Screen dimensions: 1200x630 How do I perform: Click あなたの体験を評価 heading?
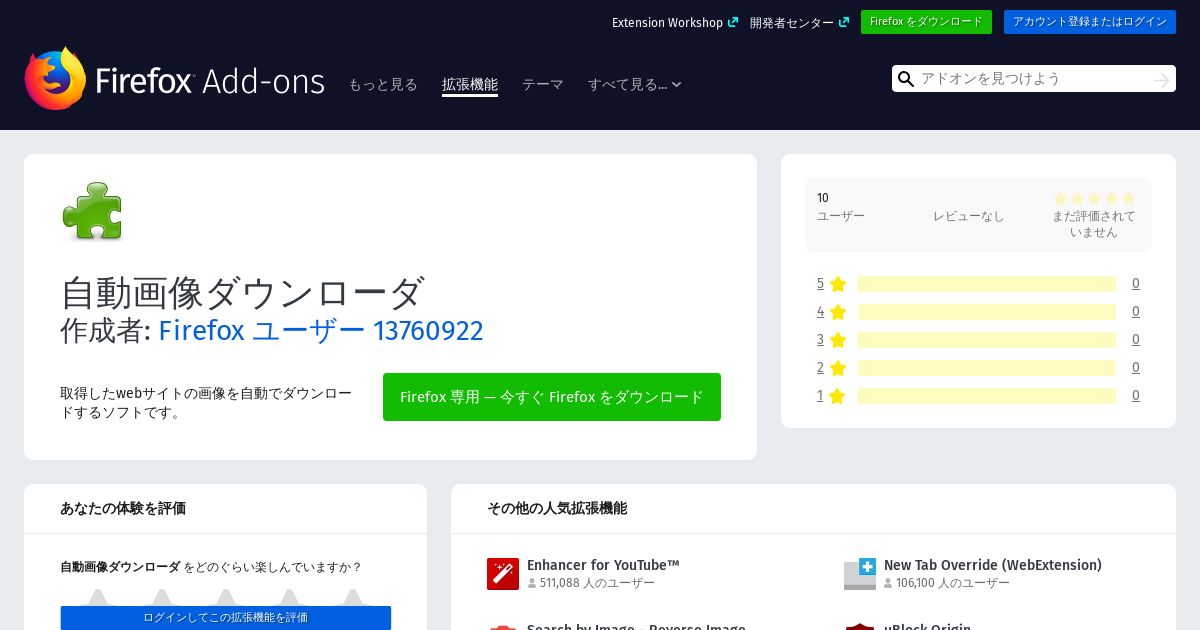tap(123, 508)
